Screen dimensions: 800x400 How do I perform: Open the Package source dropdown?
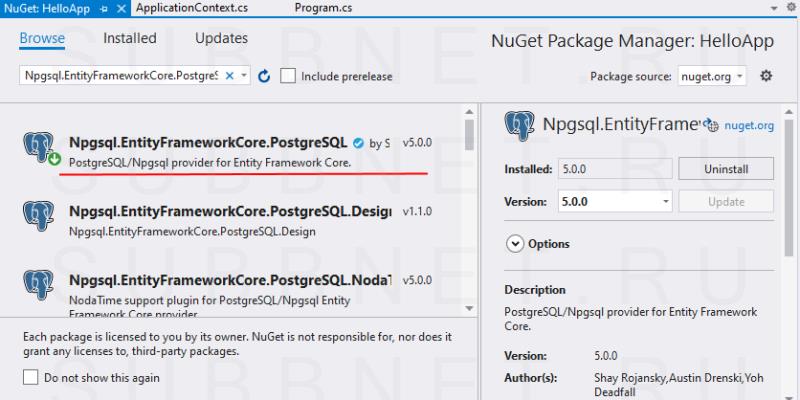pos(712,76)
